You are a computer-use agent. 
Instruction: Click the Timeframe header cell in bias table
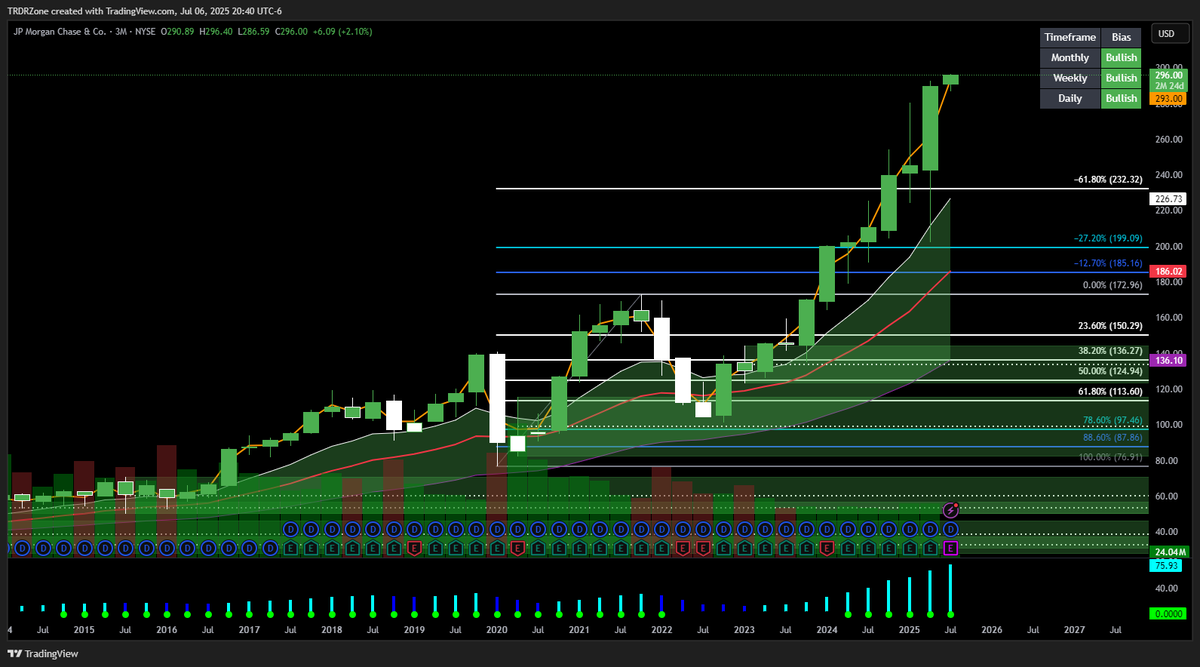point(1069,37)
